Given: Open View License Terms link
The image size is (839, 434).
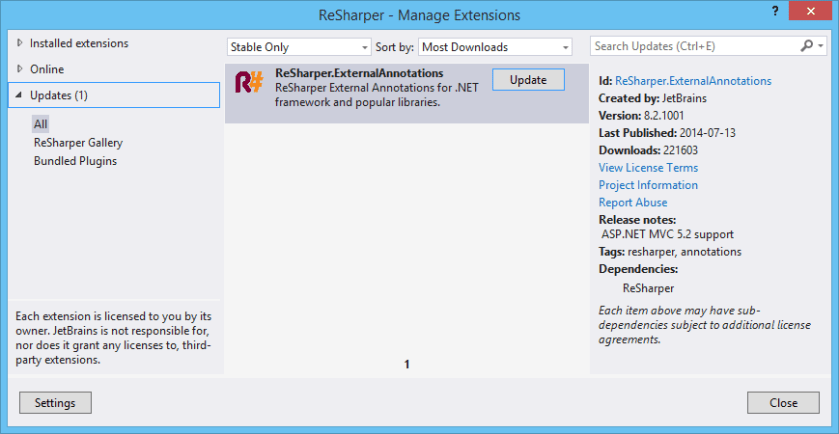Looking at the screenshot, I should (x=648, y=167).
